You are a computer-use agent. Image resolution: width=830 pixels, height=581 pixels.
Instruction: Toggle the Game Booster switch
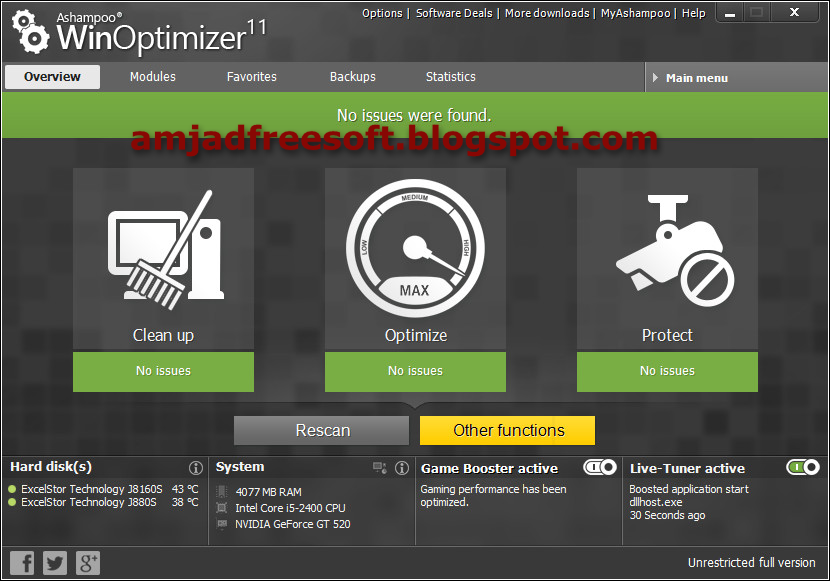point(600,467)
